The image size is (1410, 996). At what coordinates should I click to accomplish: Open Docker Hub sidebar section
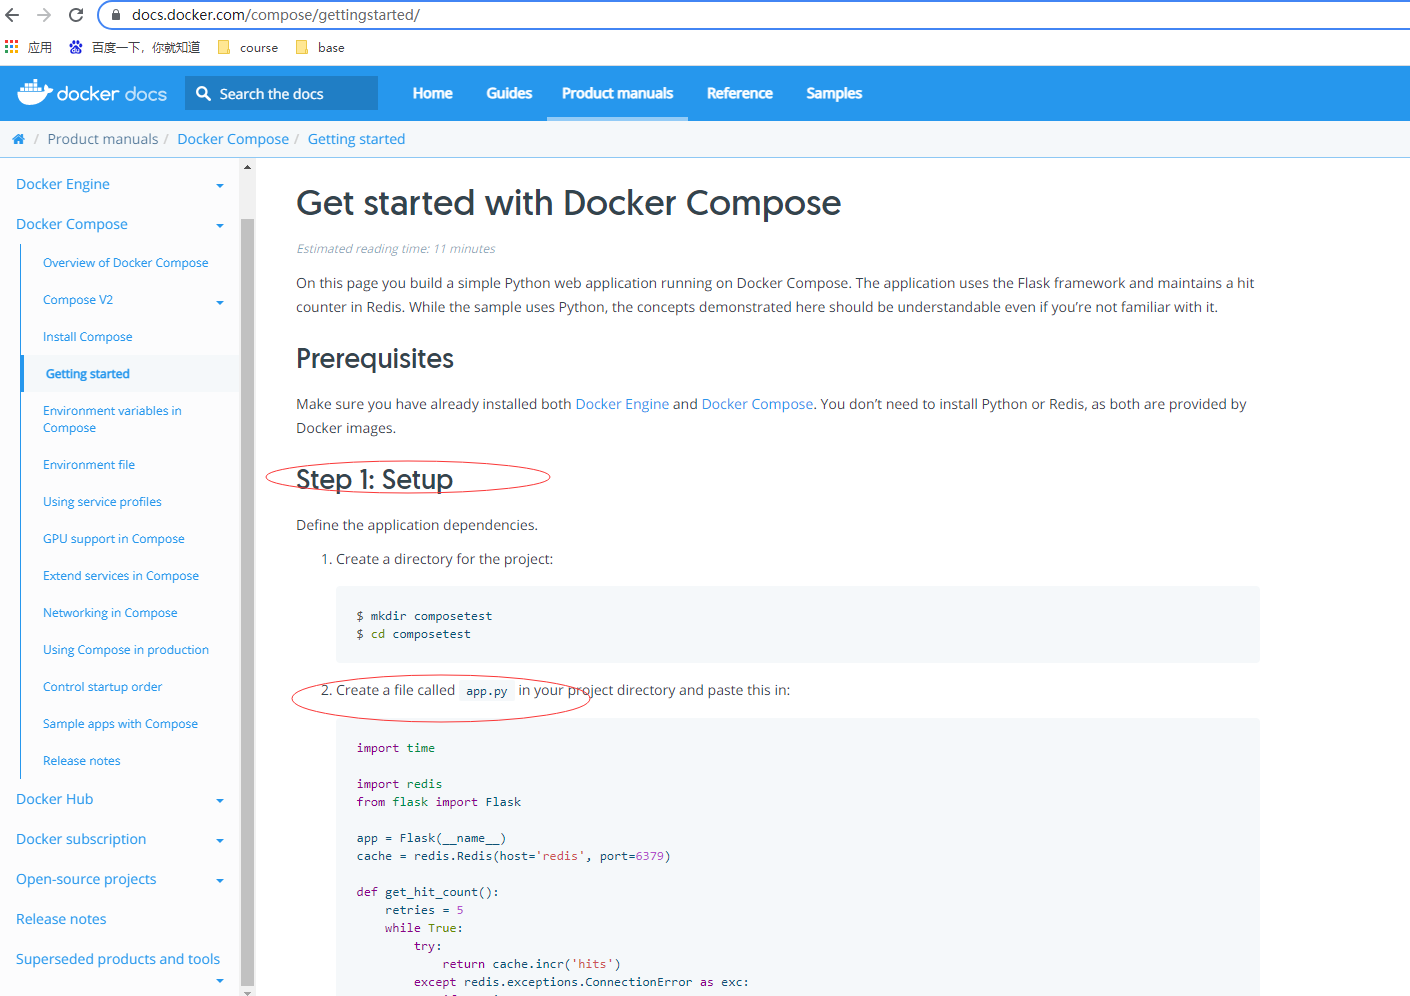(55, 799)
